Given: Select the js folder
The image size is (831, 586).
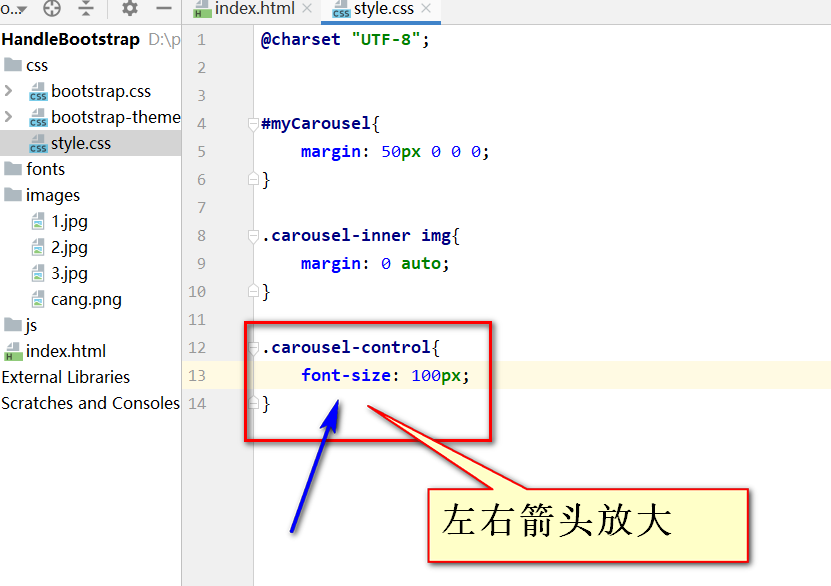Looking at the screenshot, I should pyautogui.click(x=31, y=325).
